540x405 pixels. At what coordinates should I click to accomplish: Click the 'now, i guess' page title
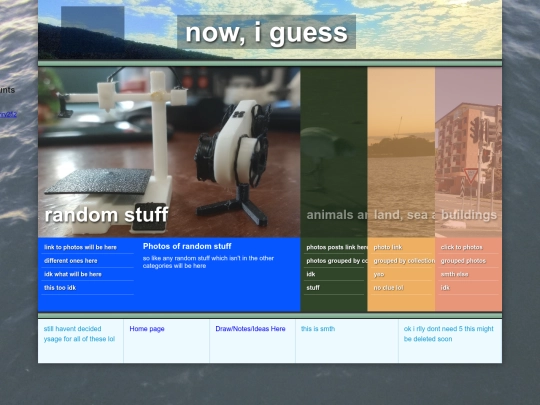click(x=267, y=32)
